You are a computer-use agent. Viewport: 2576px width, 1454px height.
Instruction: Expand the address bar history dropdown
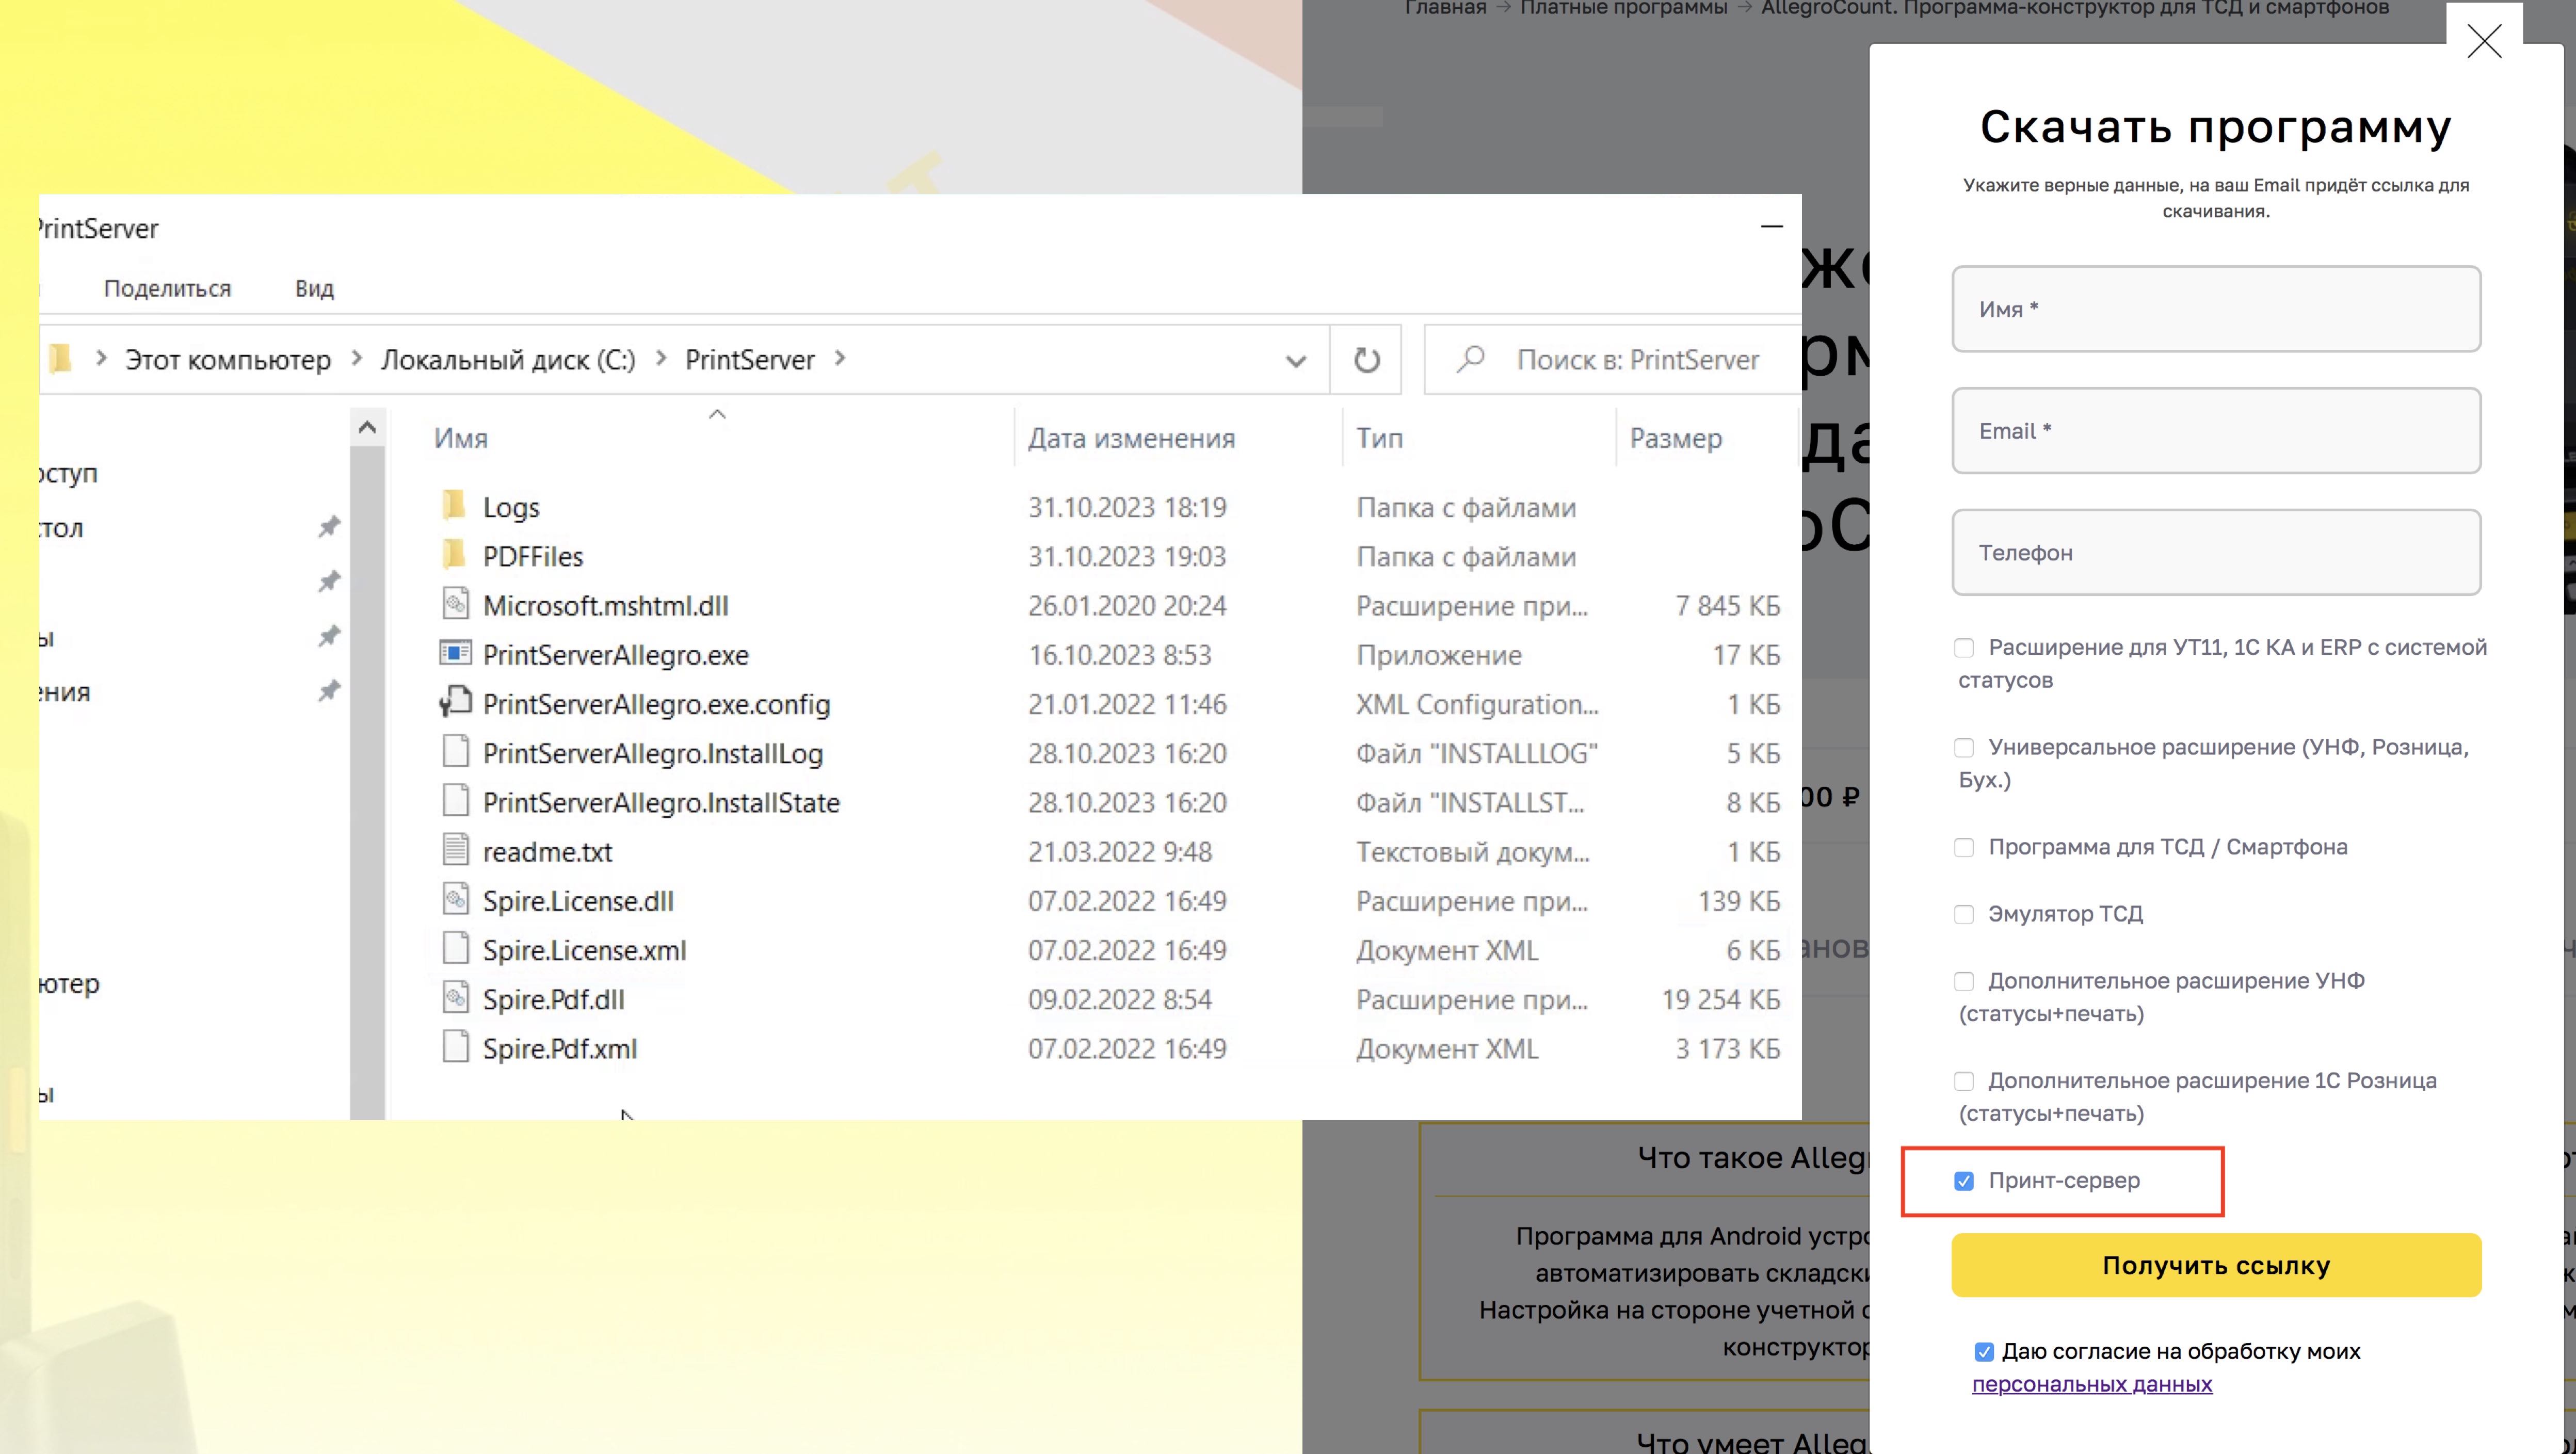click(1295, 361)
